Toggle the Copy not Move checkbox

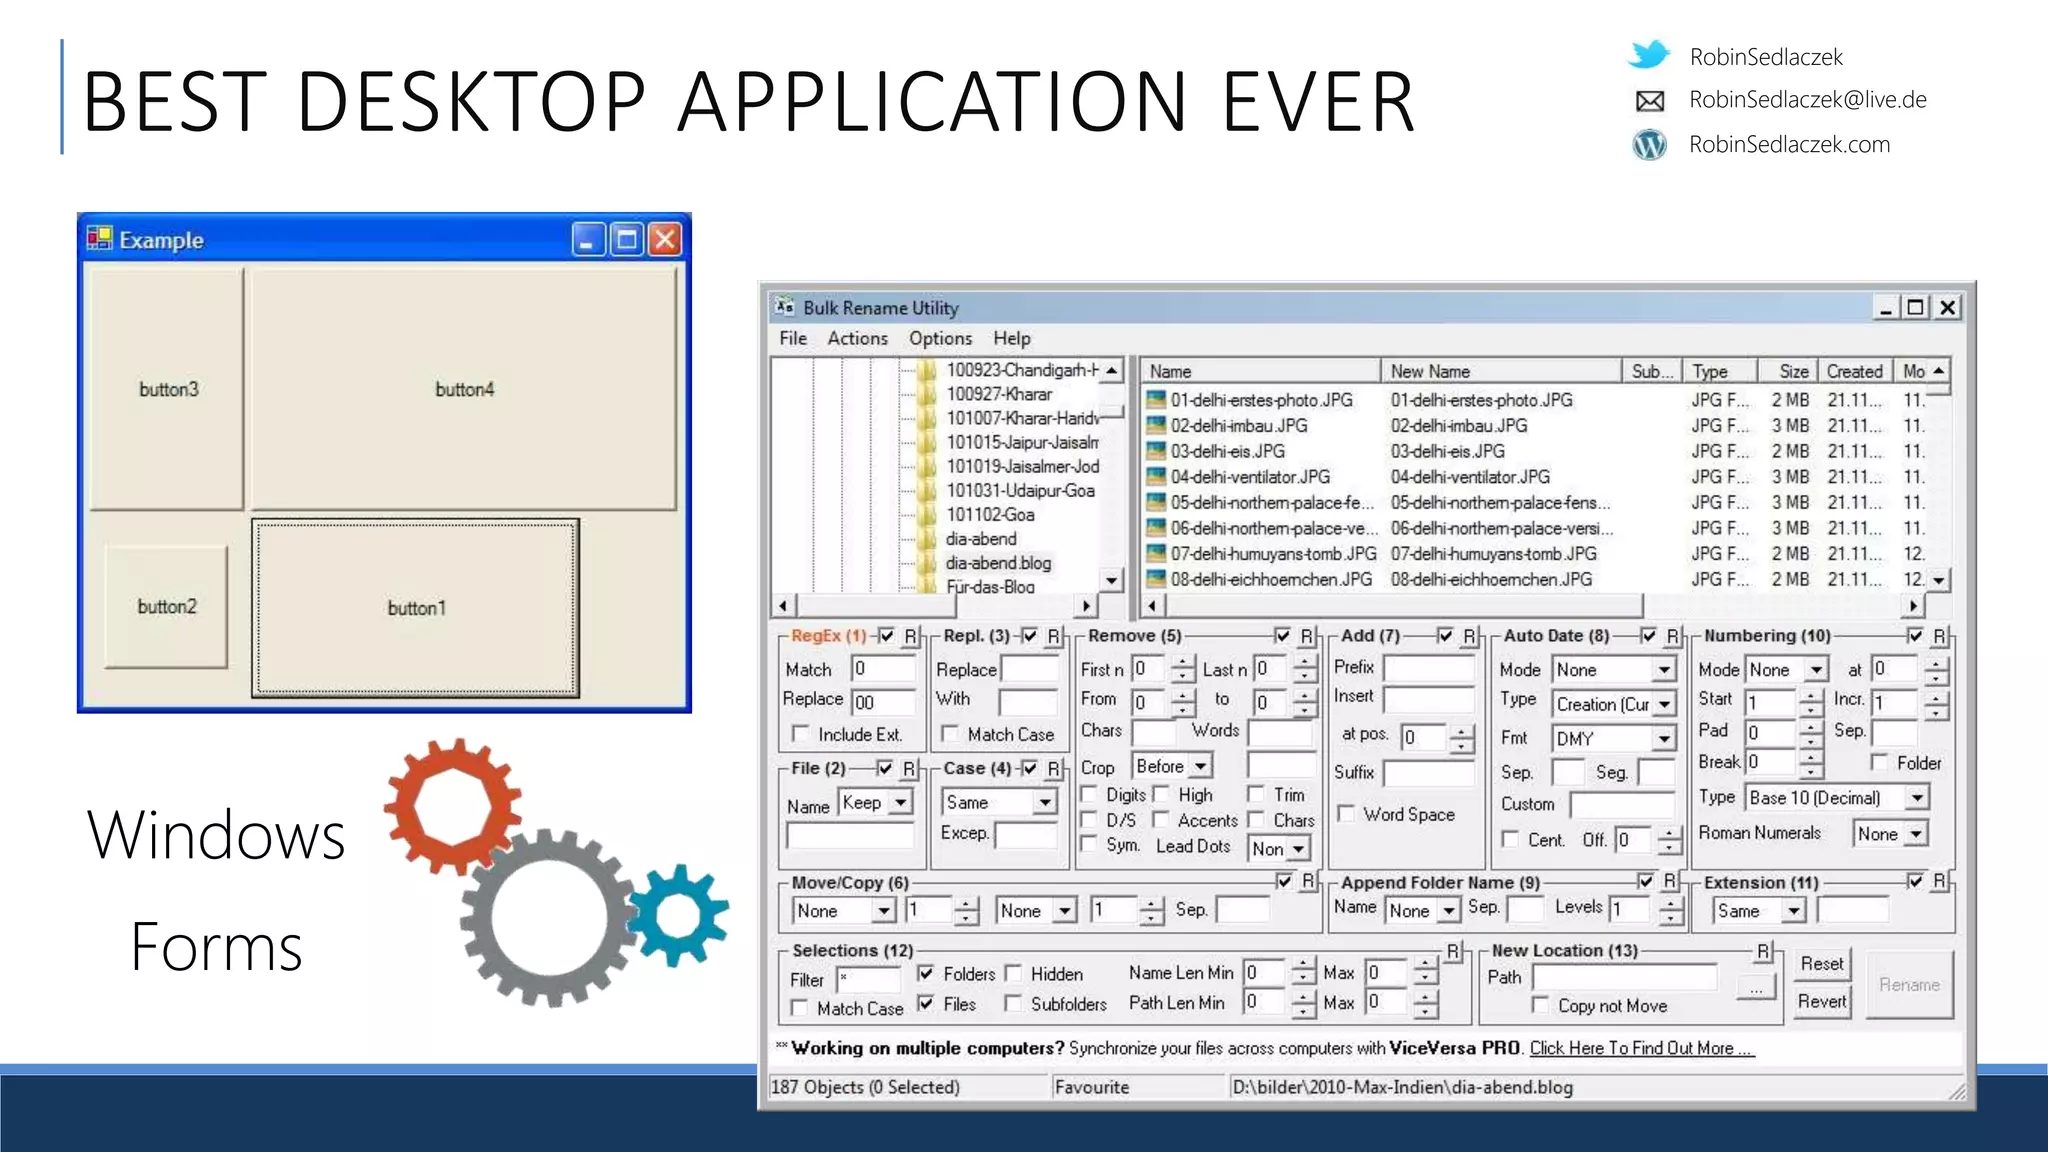pos(1540,1005)
